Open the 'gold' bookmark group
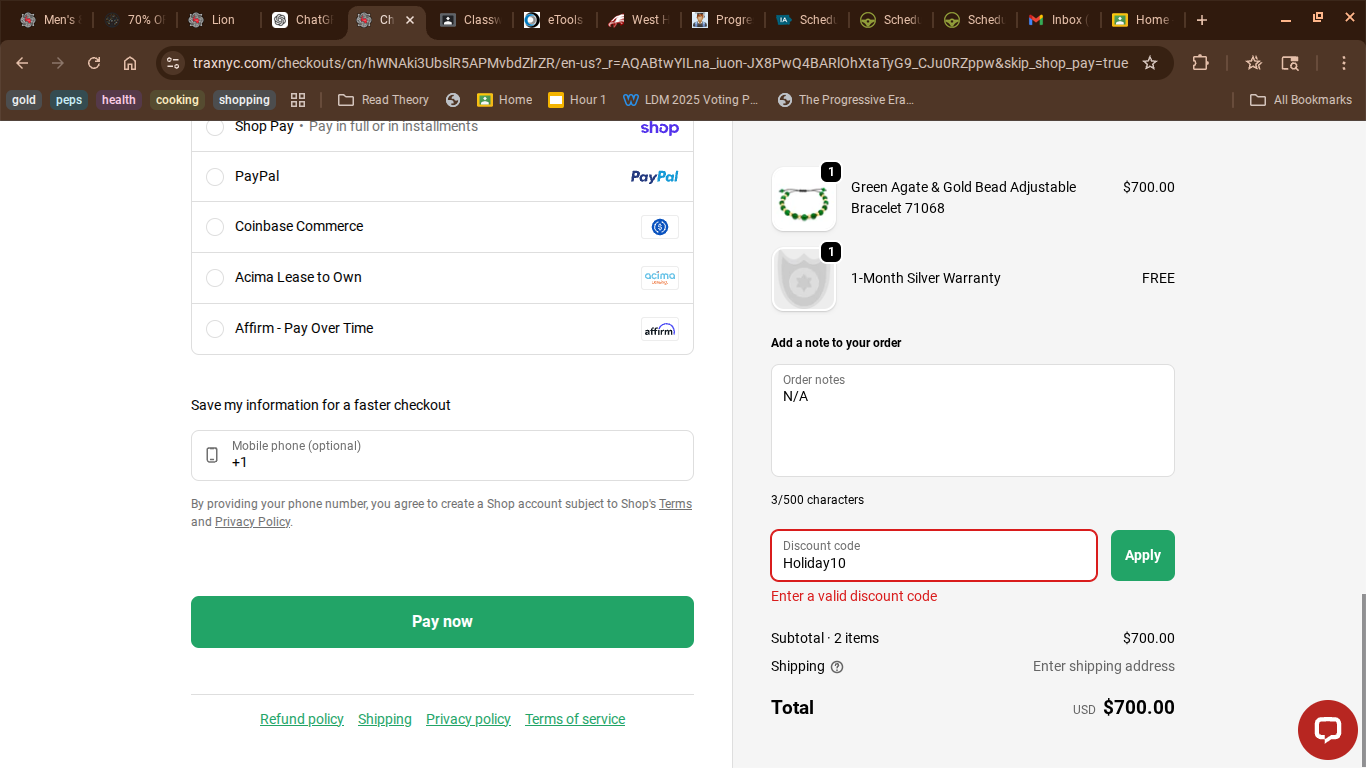The image size is (1366, 768). (x=24, y=100)
